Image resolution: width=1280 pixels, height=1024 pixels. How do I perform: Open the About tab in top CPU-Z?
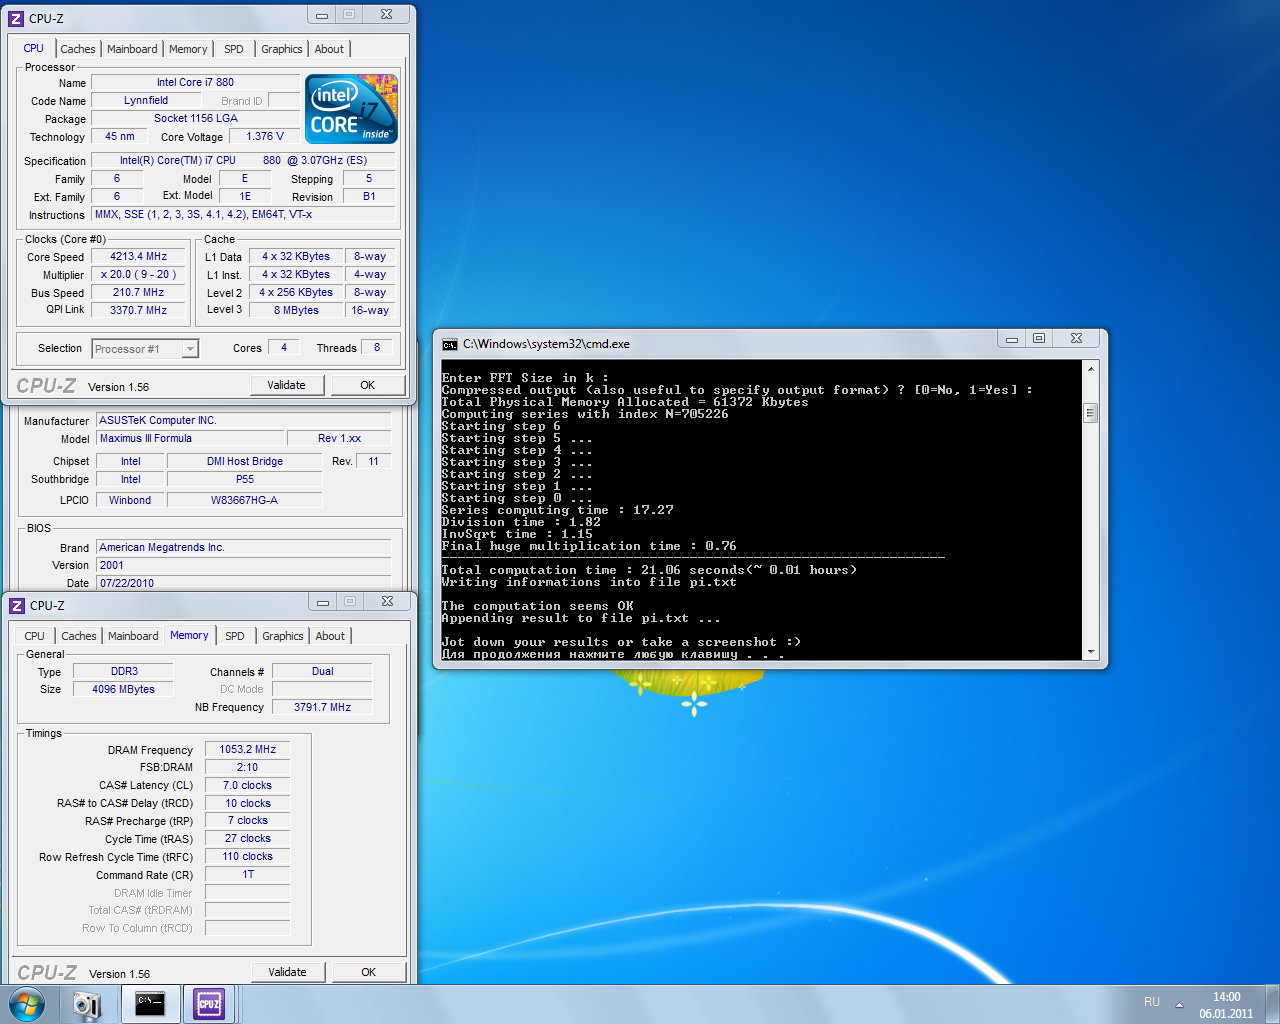coord(329,49)
